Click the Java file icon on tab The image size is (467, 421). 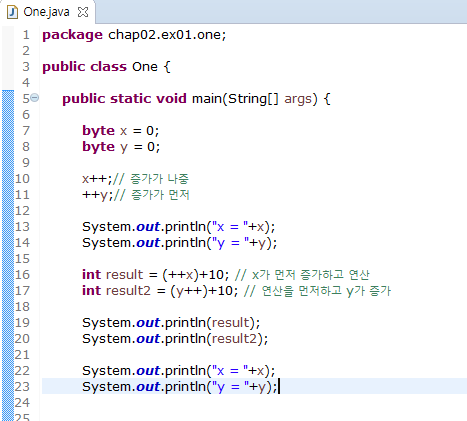pos(13,12)
